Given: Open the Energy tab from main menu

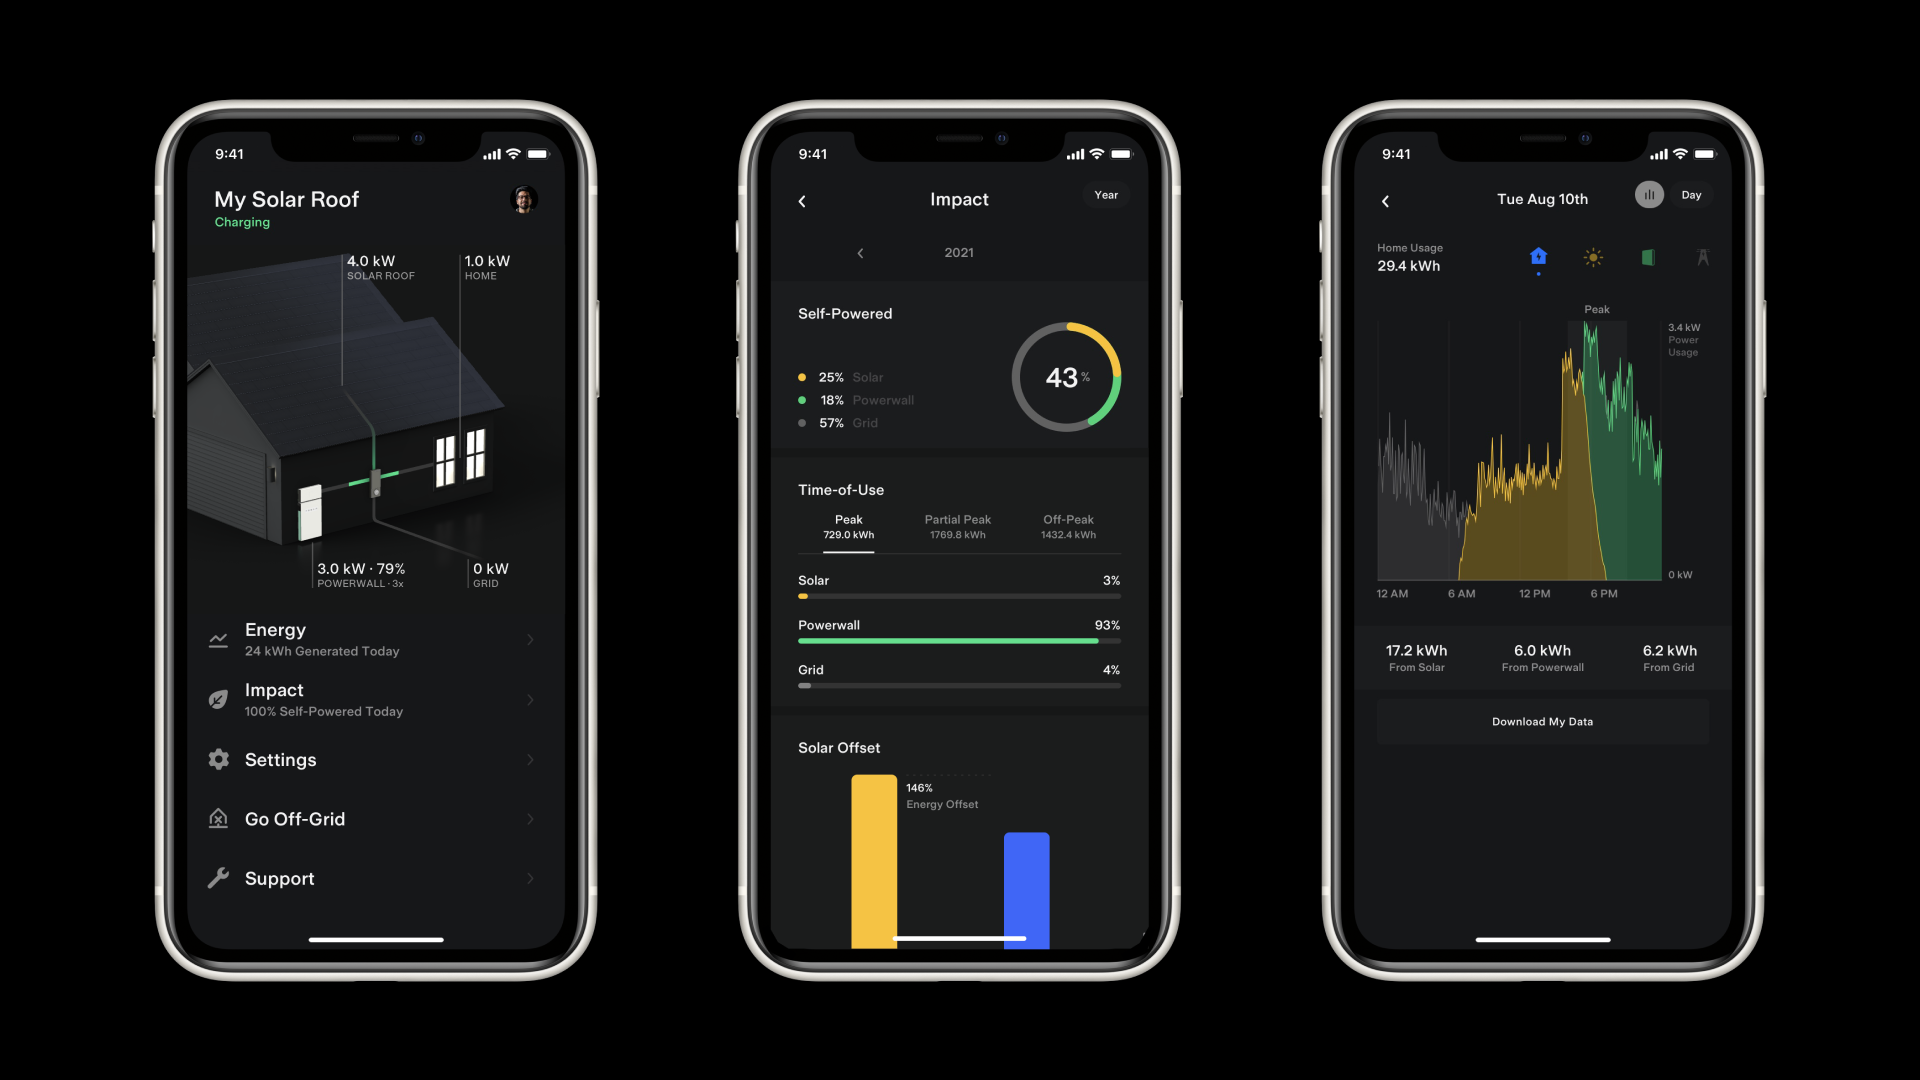Looking at the screenshot, I should click(376, 640).
